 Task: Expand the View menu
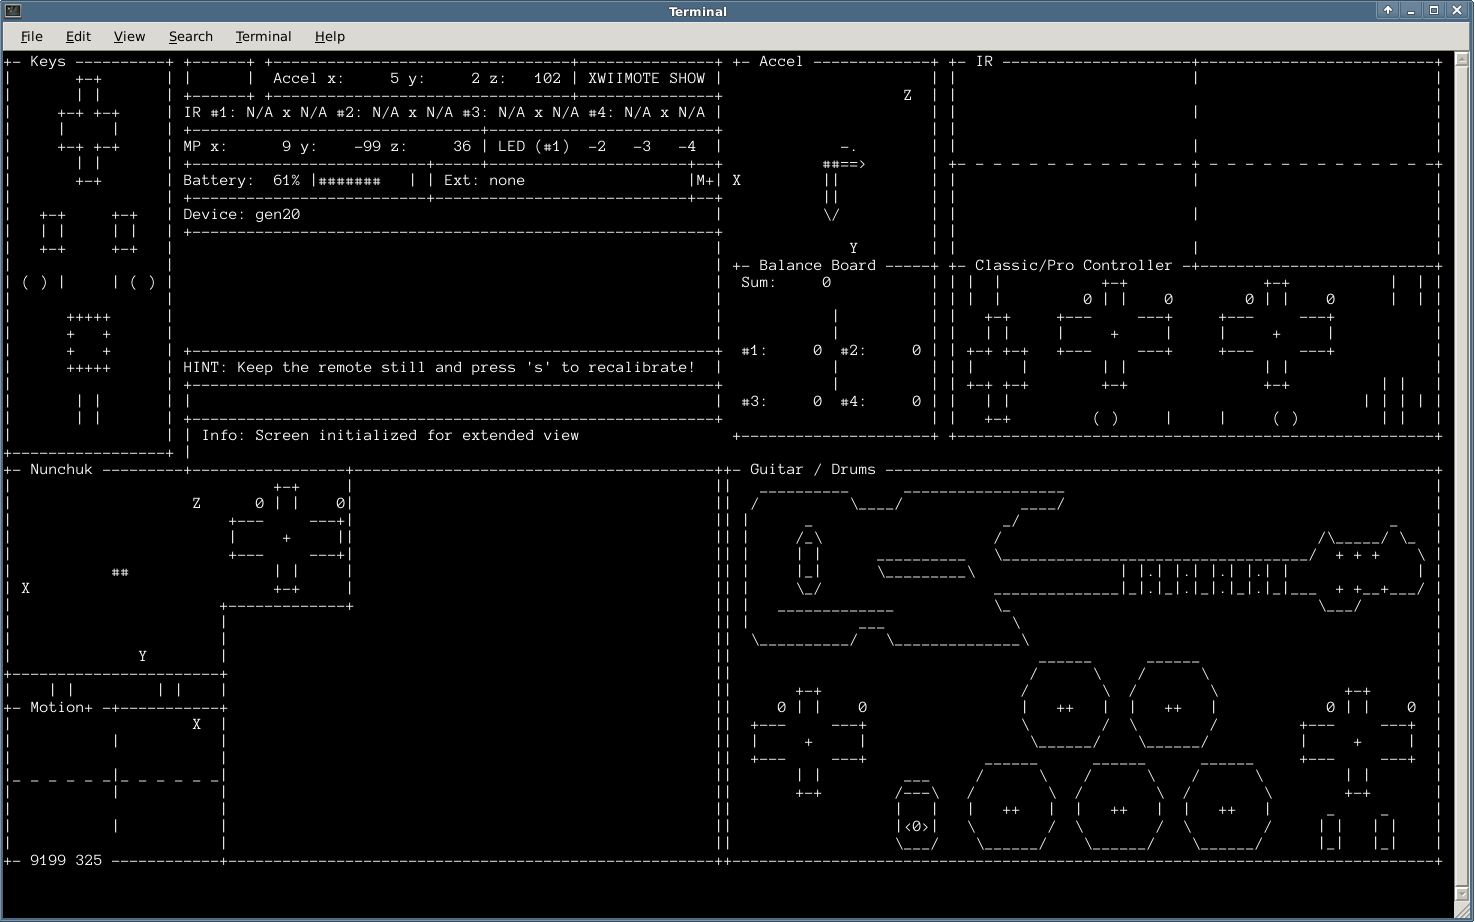coord(130,36)
